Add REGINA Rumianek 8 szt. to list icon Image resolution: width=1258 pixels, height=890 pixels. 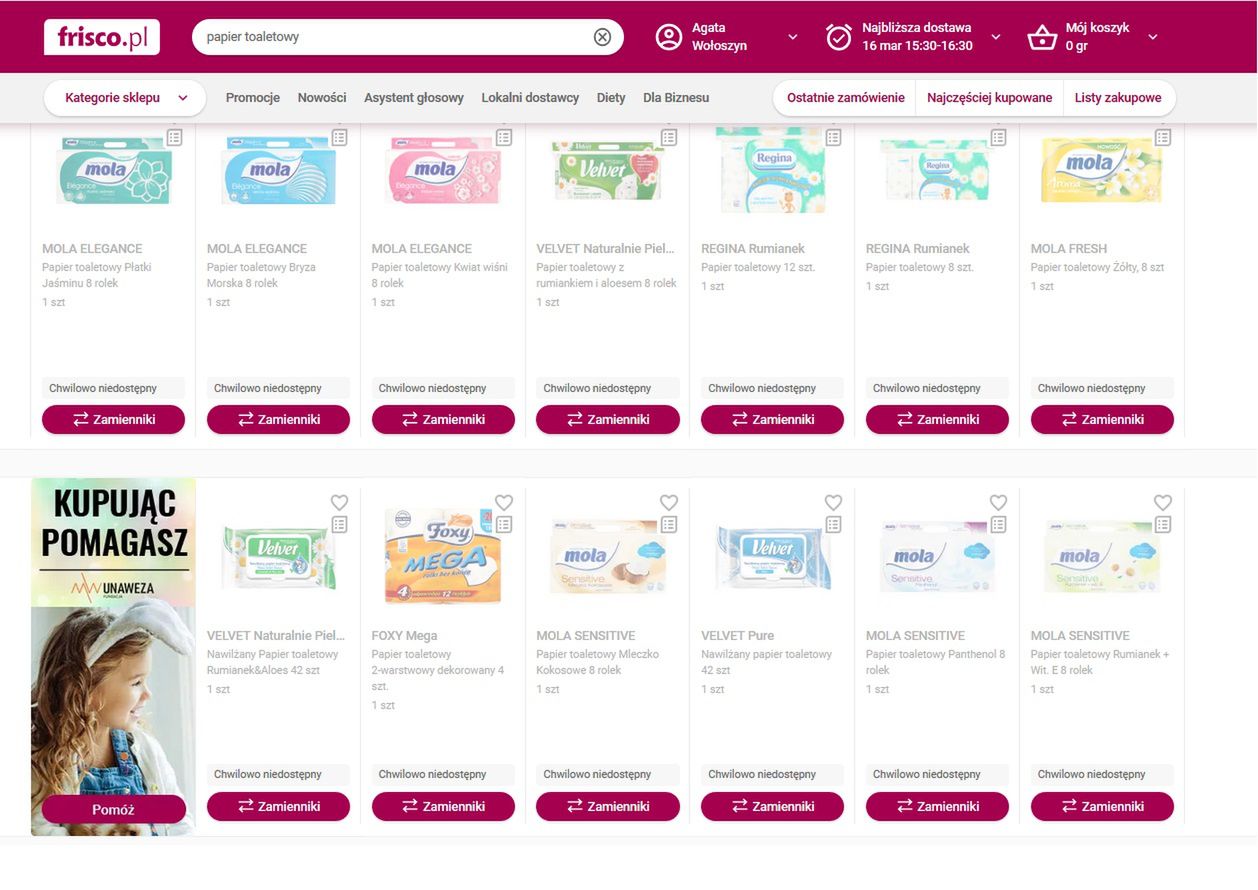click(x=998, y=137)
